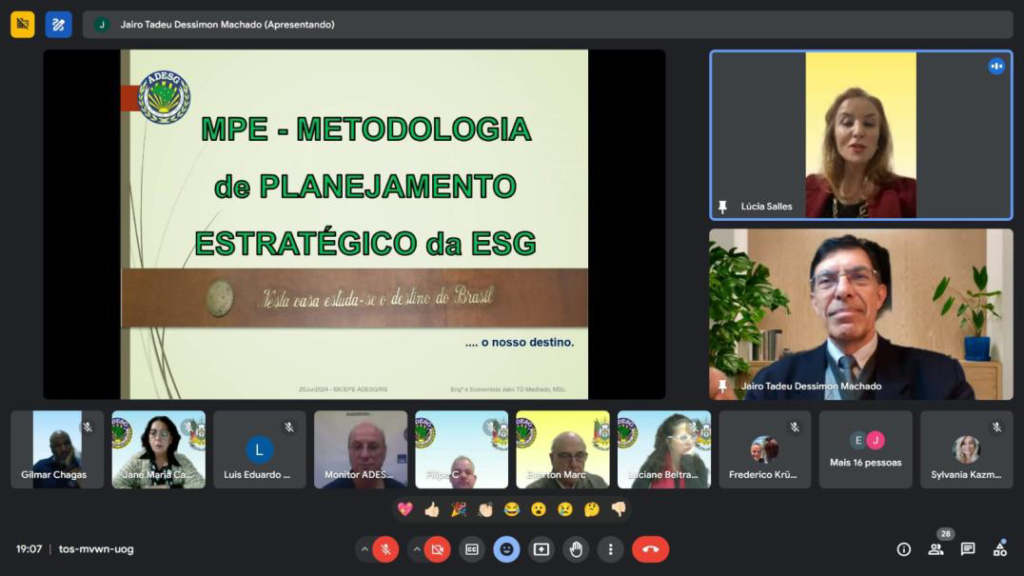1024x576 pixels.
Task: Open the "Mais 16 pessoas" tile
Action: click(x=866, y=449)
